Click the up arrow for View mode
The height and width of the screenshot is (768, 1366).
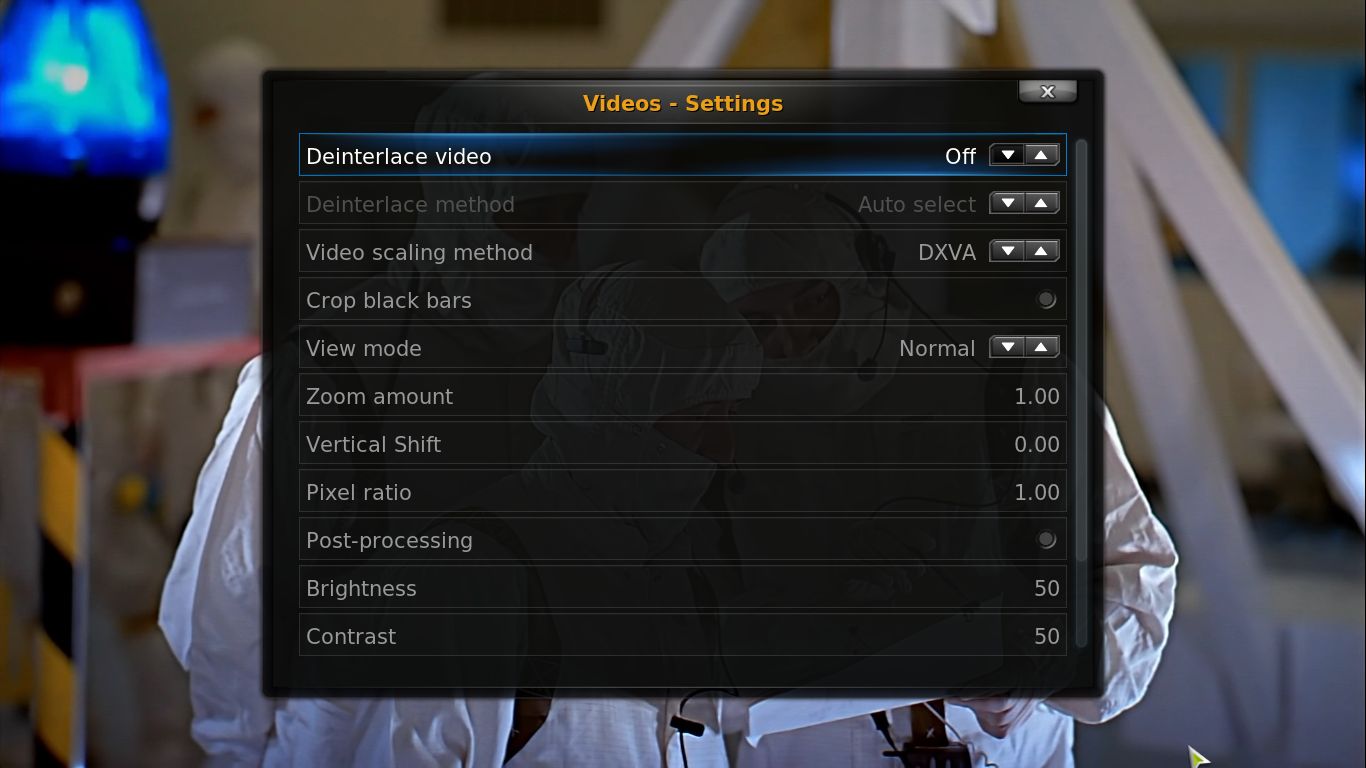(1042, 347)
